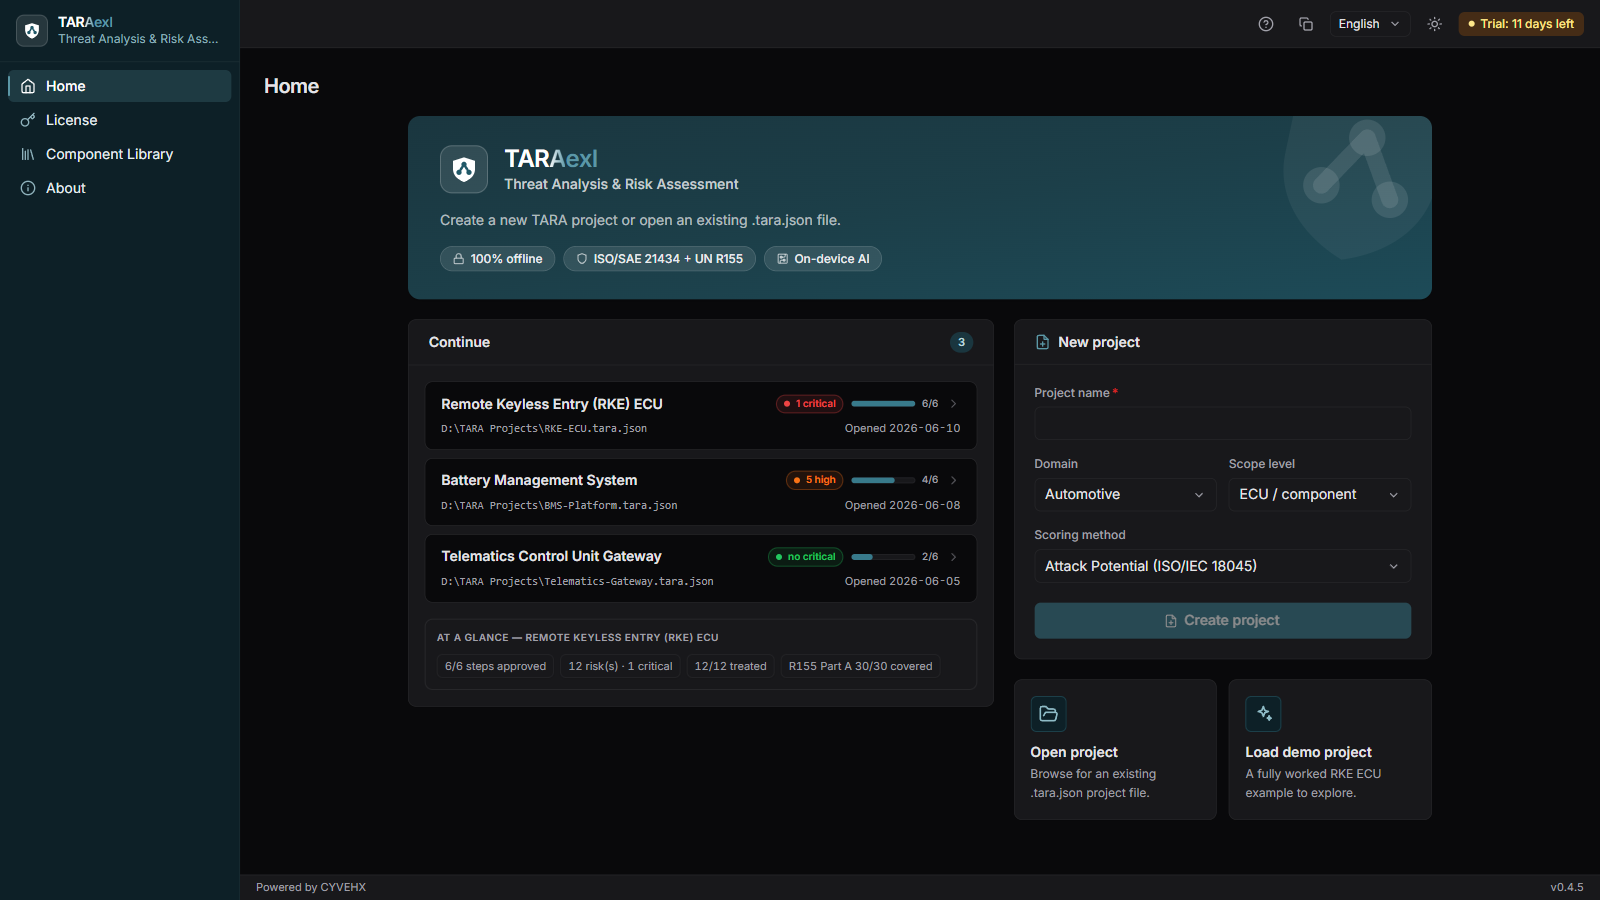Click the no critical badge
The height and width of the screenshot is (900, 1600).
(x=806, y=557)
